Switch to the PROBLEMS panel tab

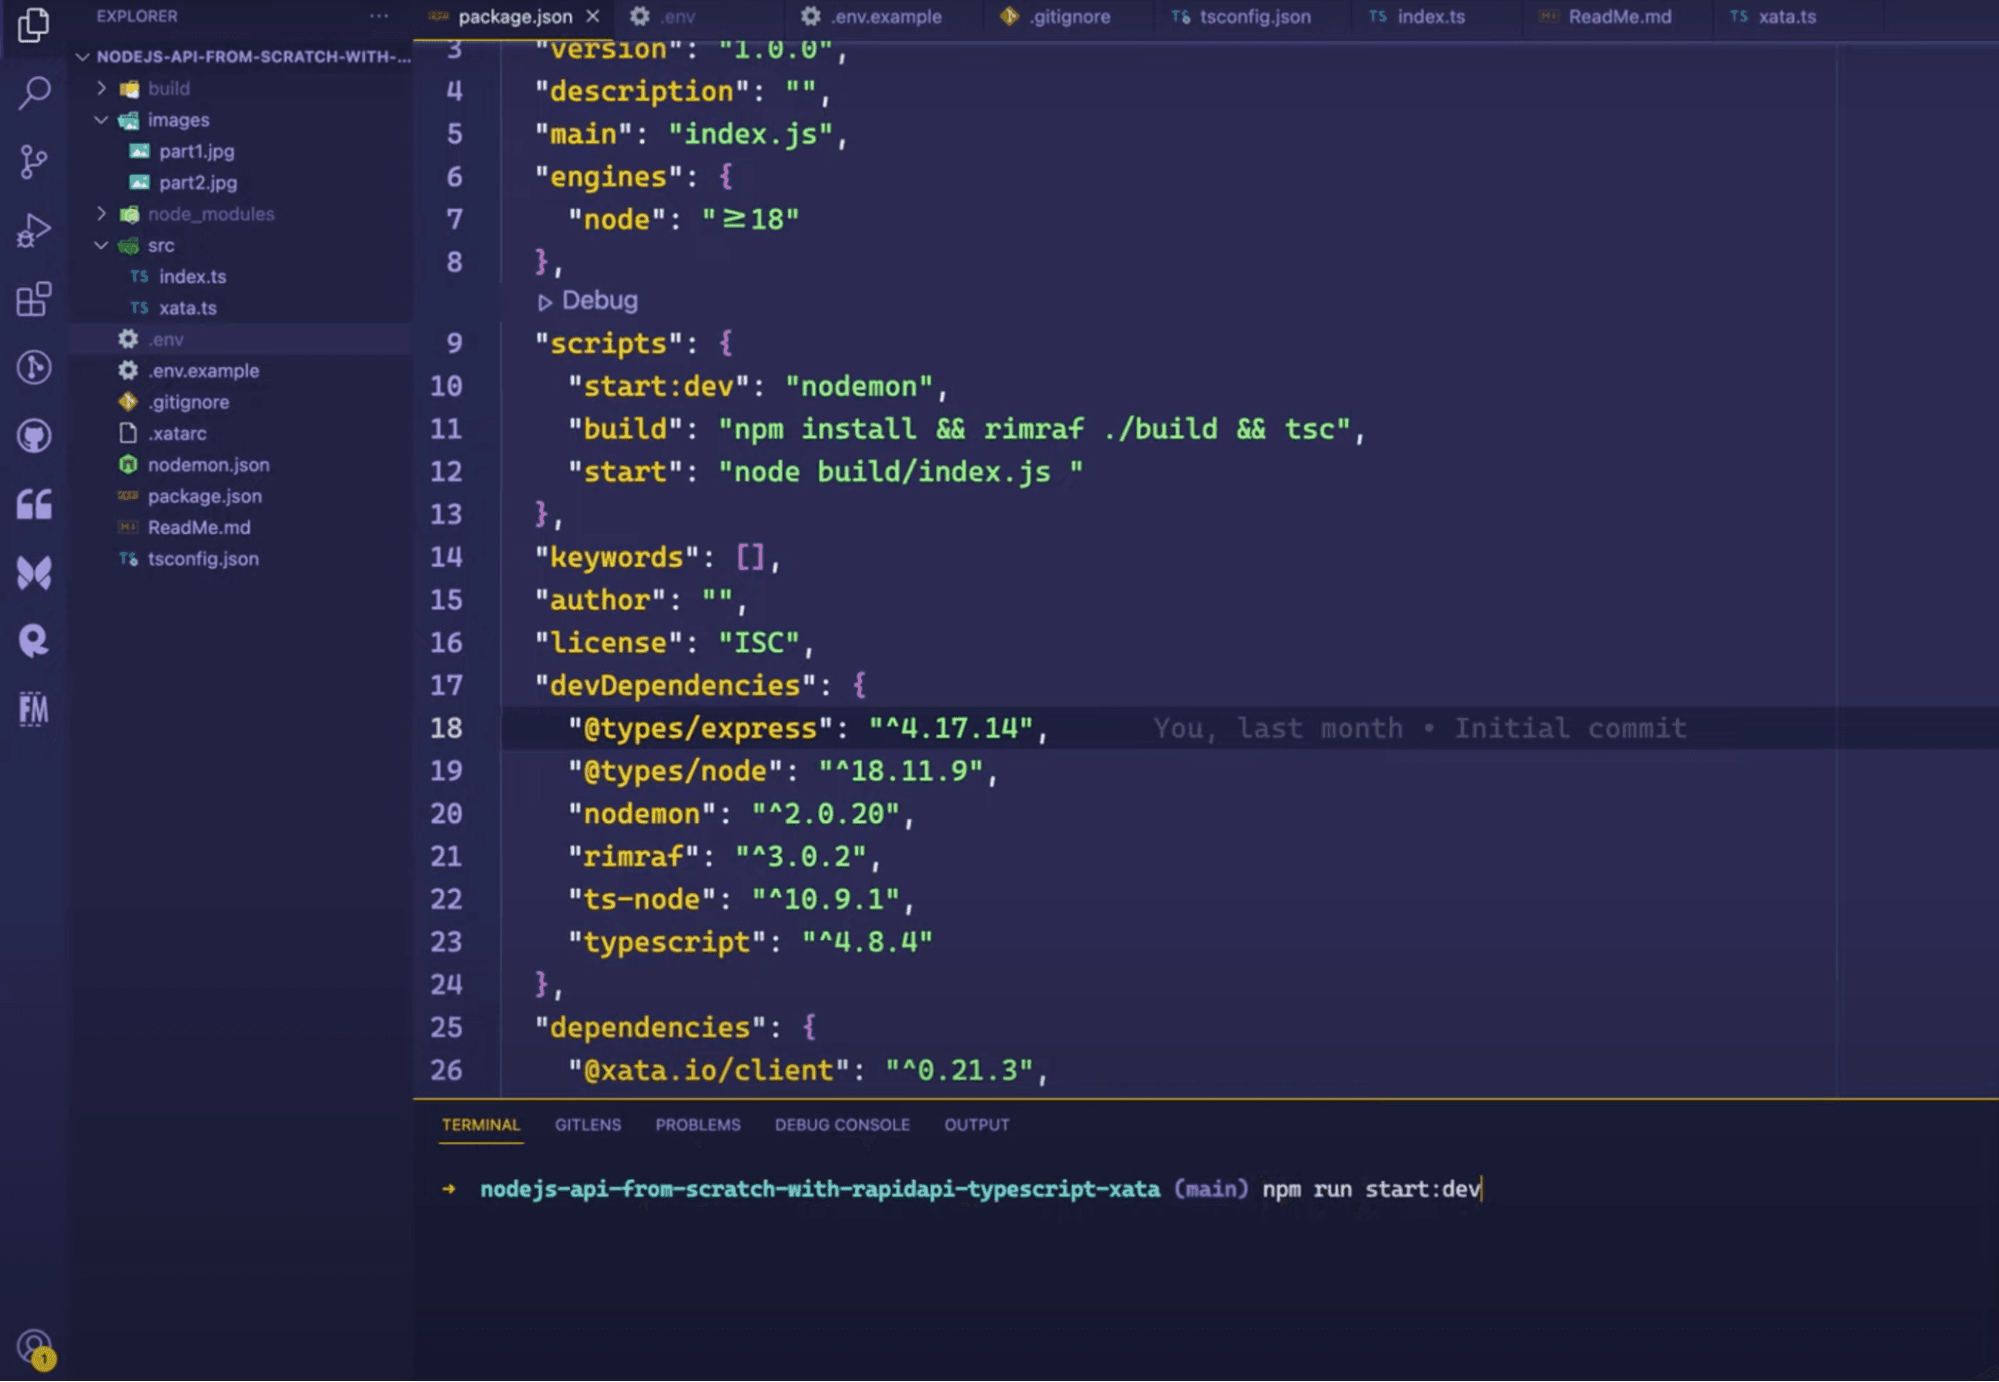698,1125
